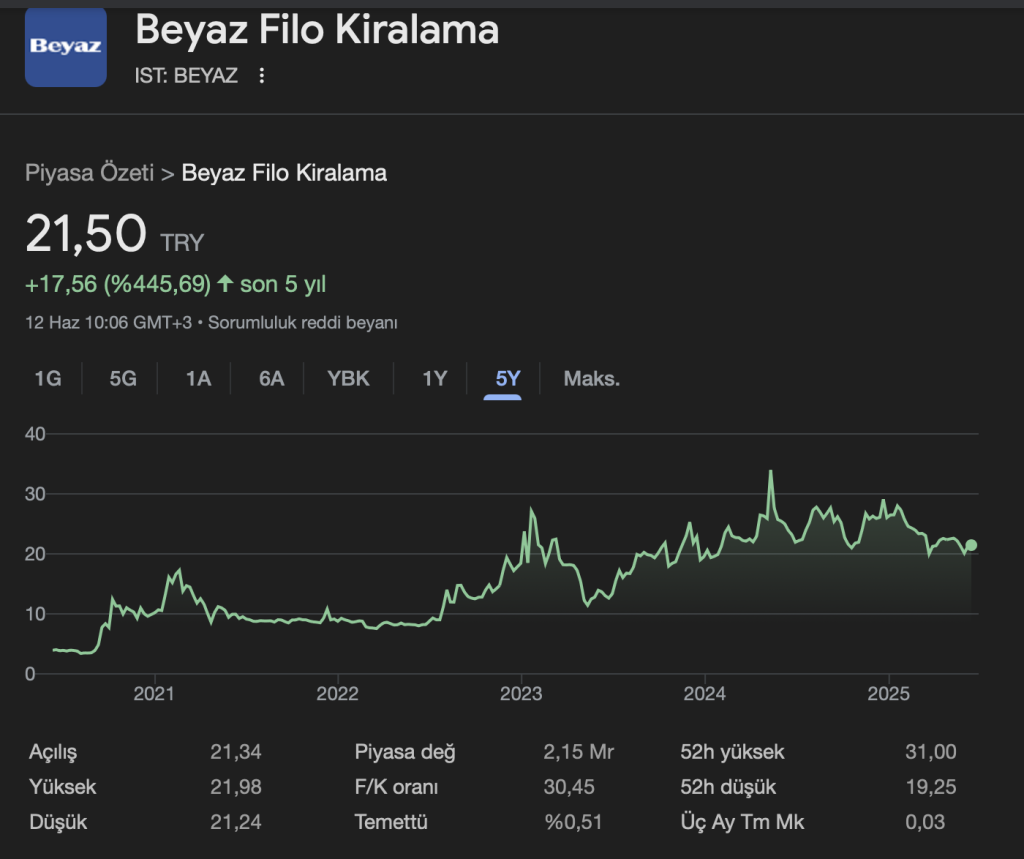Switch to the 5G time range
1024x859 pixels.
click(x=123, y=379)
